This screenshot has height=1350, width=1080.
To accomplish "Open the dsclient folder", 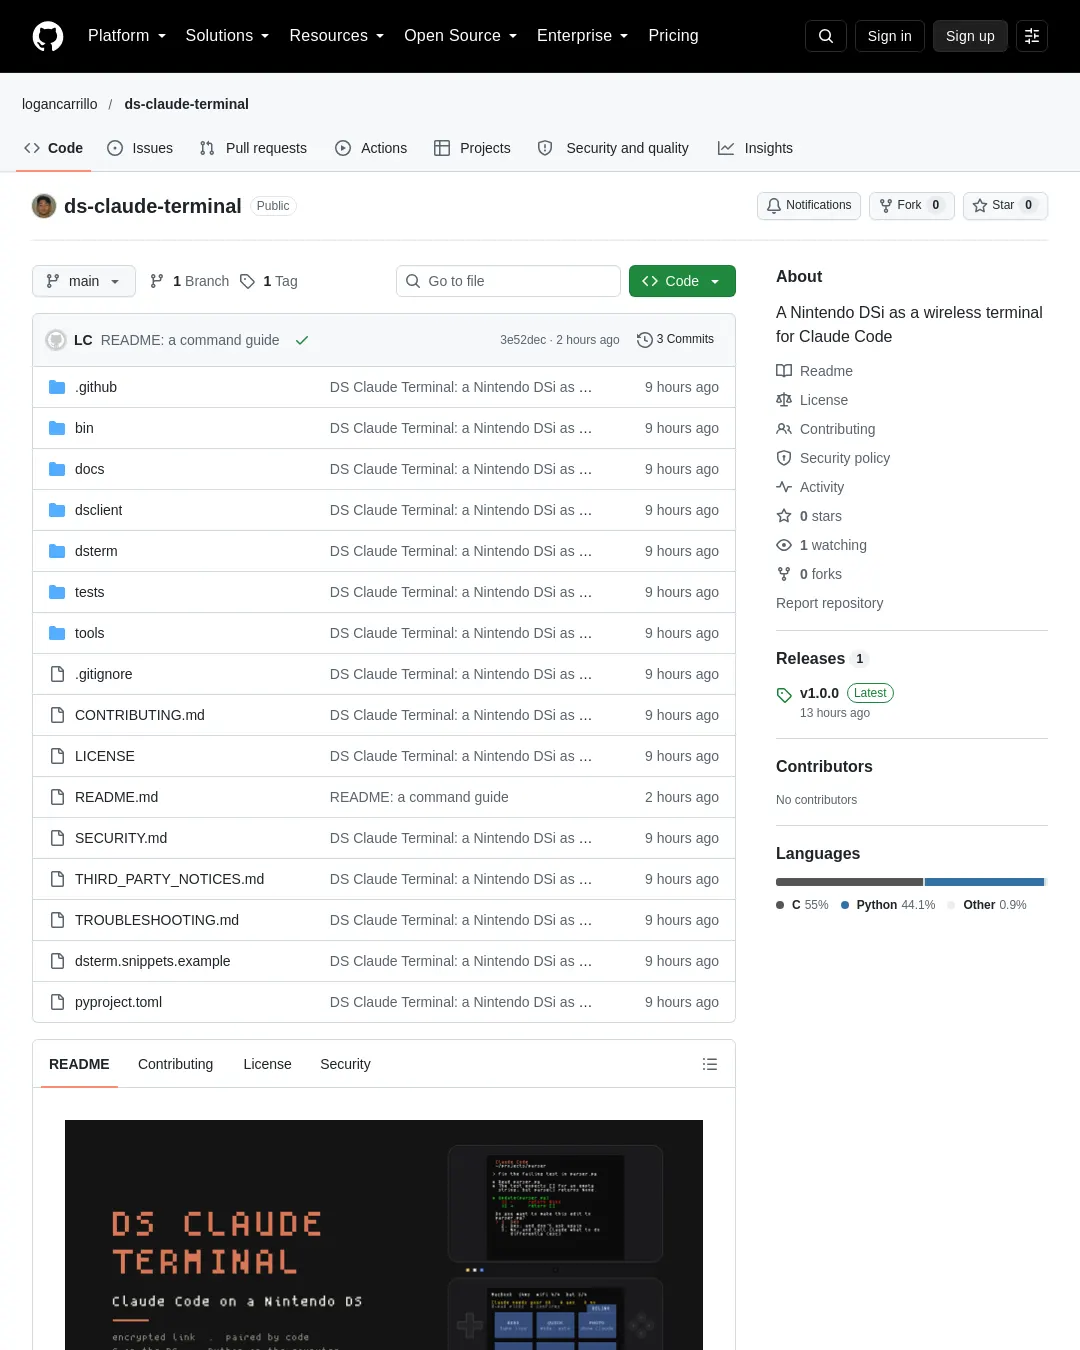I will coord(98,510).
